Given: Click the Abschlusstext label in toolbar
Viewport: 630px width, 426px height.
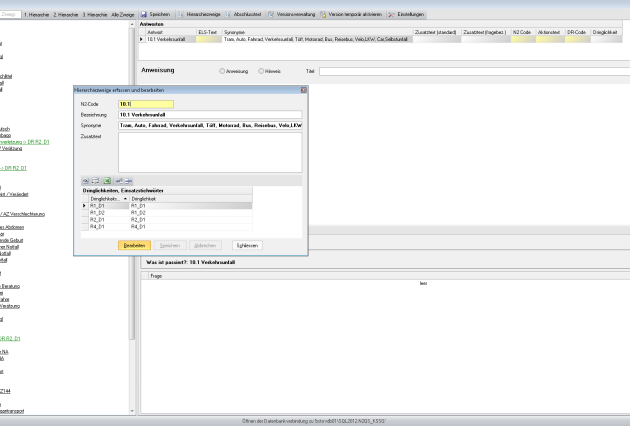Looking at the screenshot, I should tap(248, 14).
